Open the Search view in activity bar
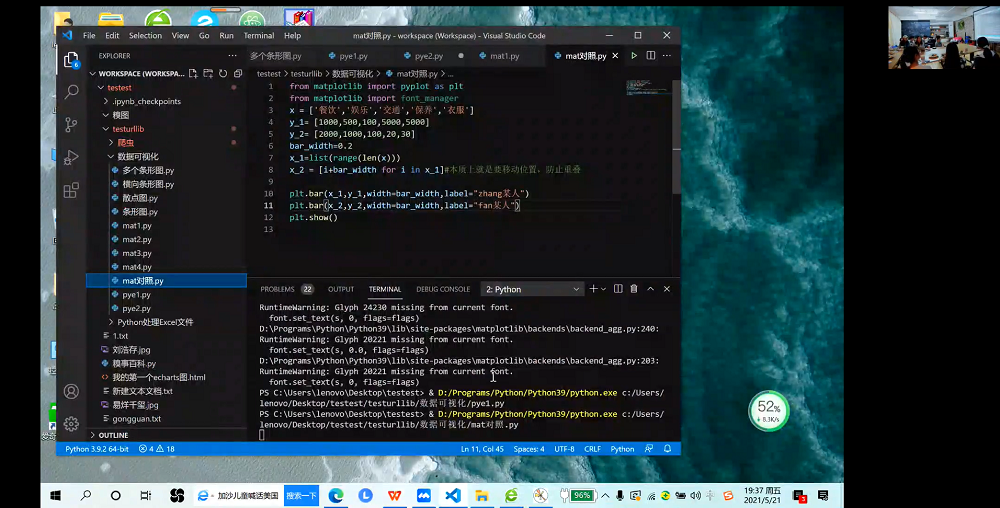 pyautogui.click(x=71, y=91)
